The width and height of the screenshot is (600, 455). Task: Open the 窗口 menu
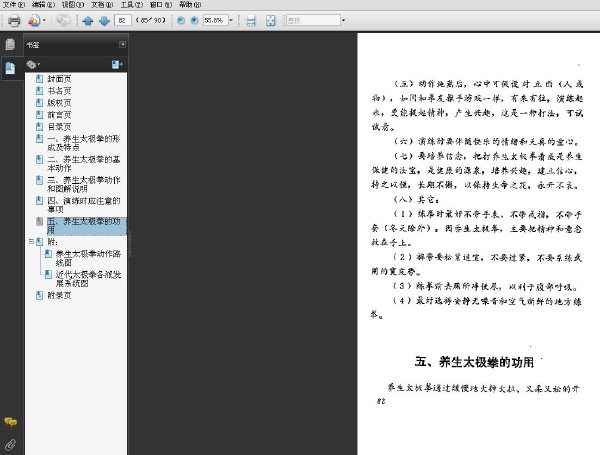(x=161, y=5)
